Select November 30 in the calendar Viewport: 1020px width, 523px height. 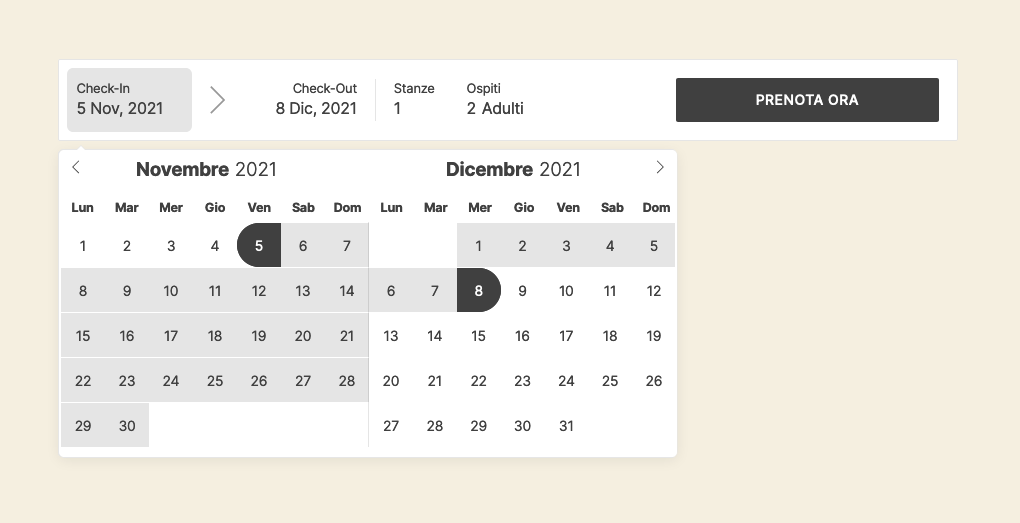point(127,426)
